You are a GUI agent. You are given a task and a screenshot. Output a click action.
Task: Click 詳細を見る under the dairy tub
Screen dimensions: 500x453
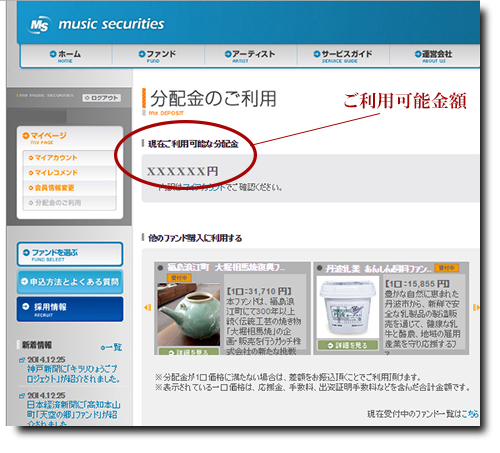348,345
